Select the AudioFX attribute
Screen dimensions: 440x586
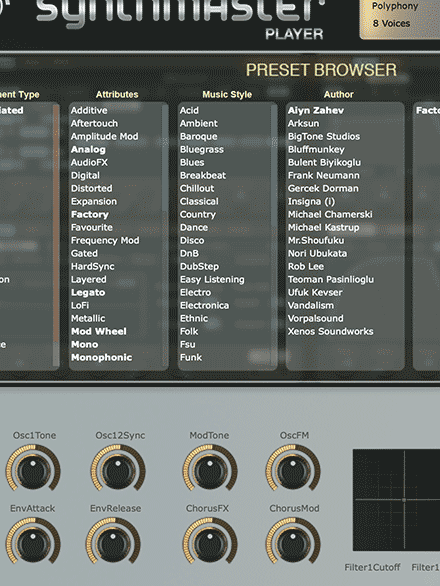point(89,163)
